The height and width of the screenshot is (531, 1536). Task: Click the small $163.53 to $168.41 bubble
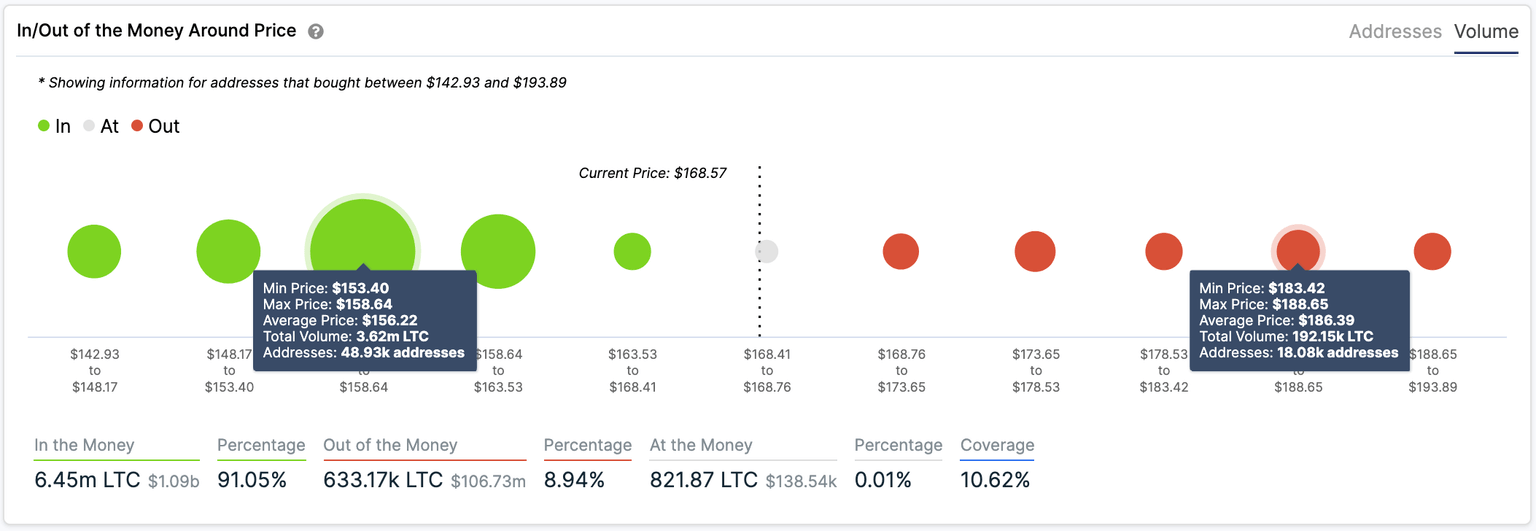point(632,252)
